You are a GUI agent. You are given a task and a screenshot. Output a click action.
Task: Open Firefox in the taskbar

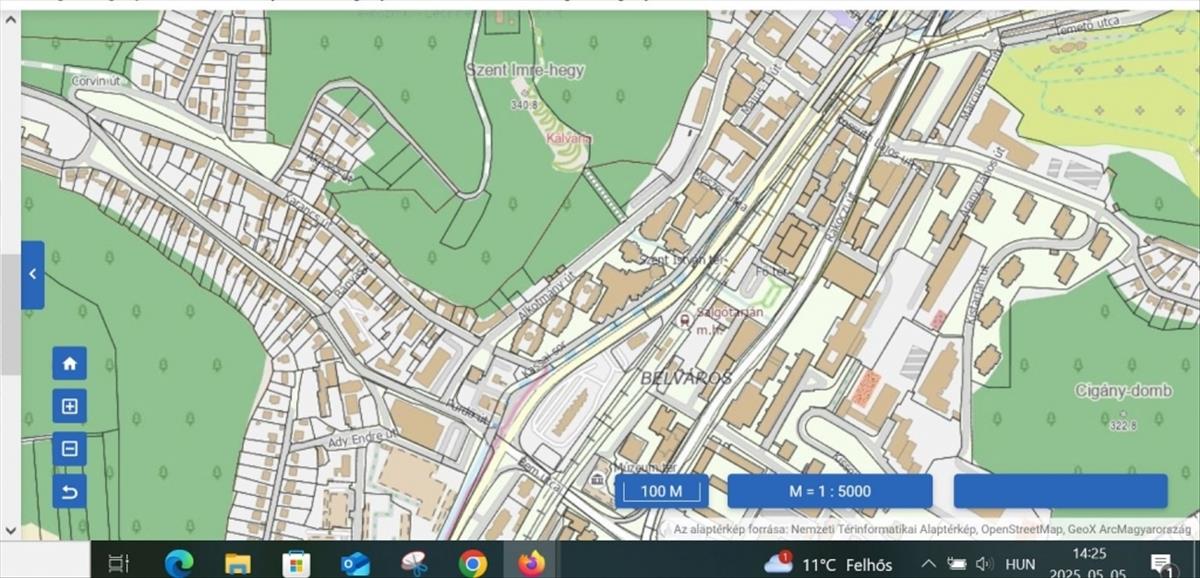coord(530,563)
